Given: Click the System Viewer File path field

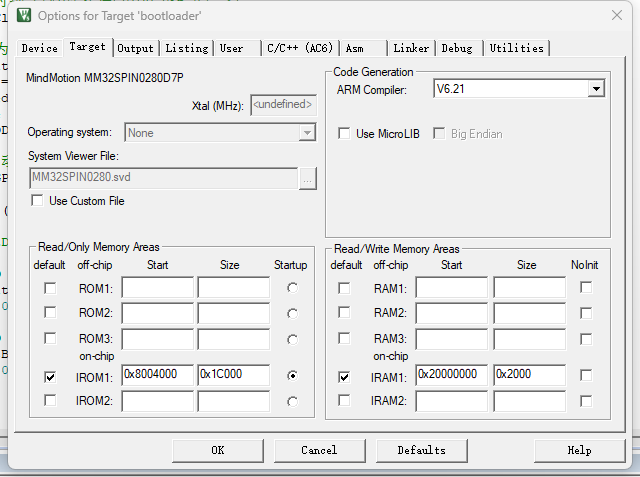Looking at the screenshot, I should pos(164,177).
